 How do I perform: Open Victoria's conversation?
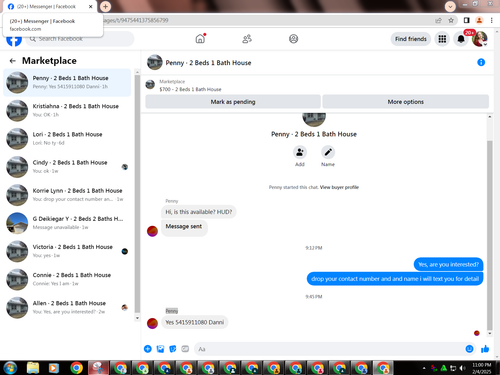point(67,251)
